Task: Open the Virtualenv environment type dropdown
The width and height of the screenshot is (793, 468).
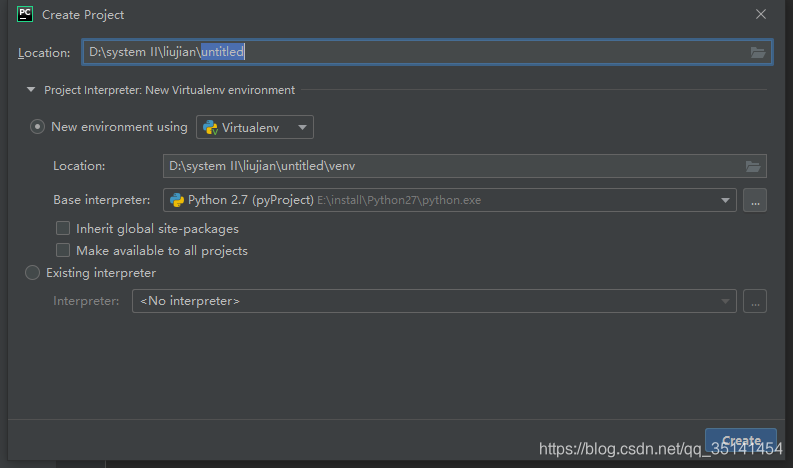Action: click(255, 127)
